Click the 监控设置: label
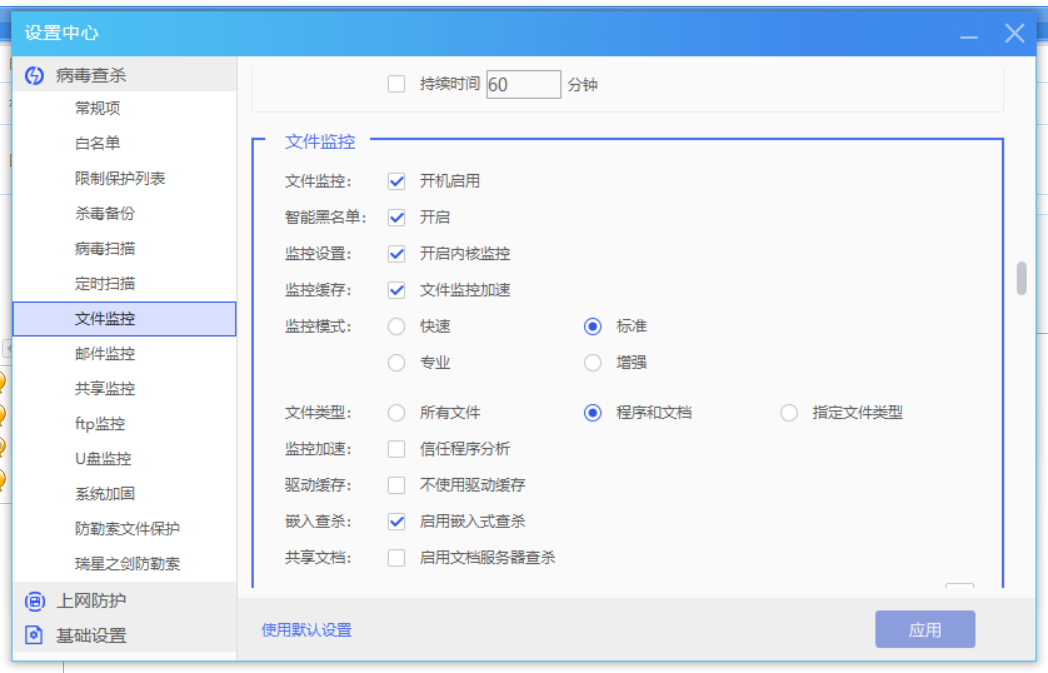 [x=318, y=254]
